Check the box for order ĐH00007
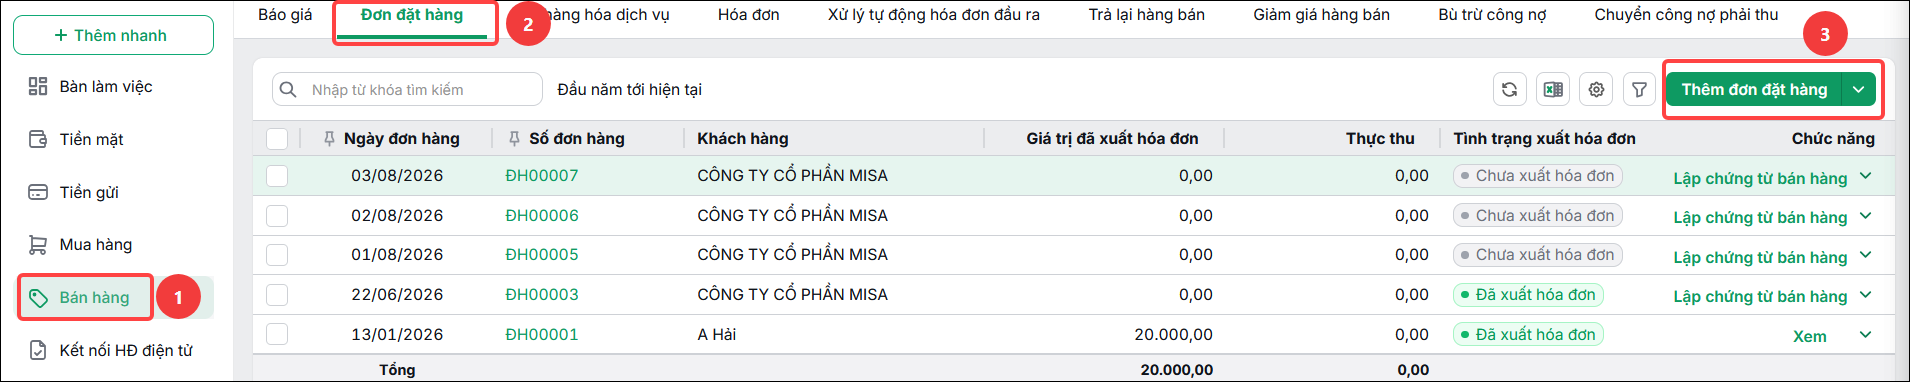The height and width of the screenshot is (382, 1910). tap(277, 176)
